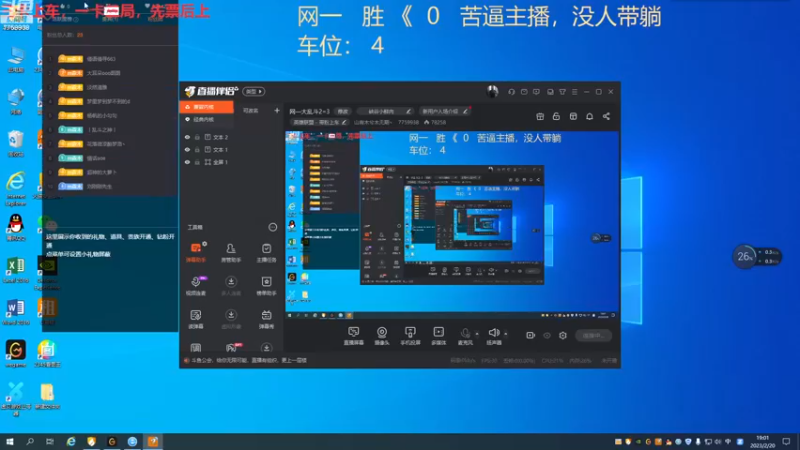The width and height of the screenshot is (800, 450).
Task: Click the share icon above the preview
Action: click(x=606, y=116)
